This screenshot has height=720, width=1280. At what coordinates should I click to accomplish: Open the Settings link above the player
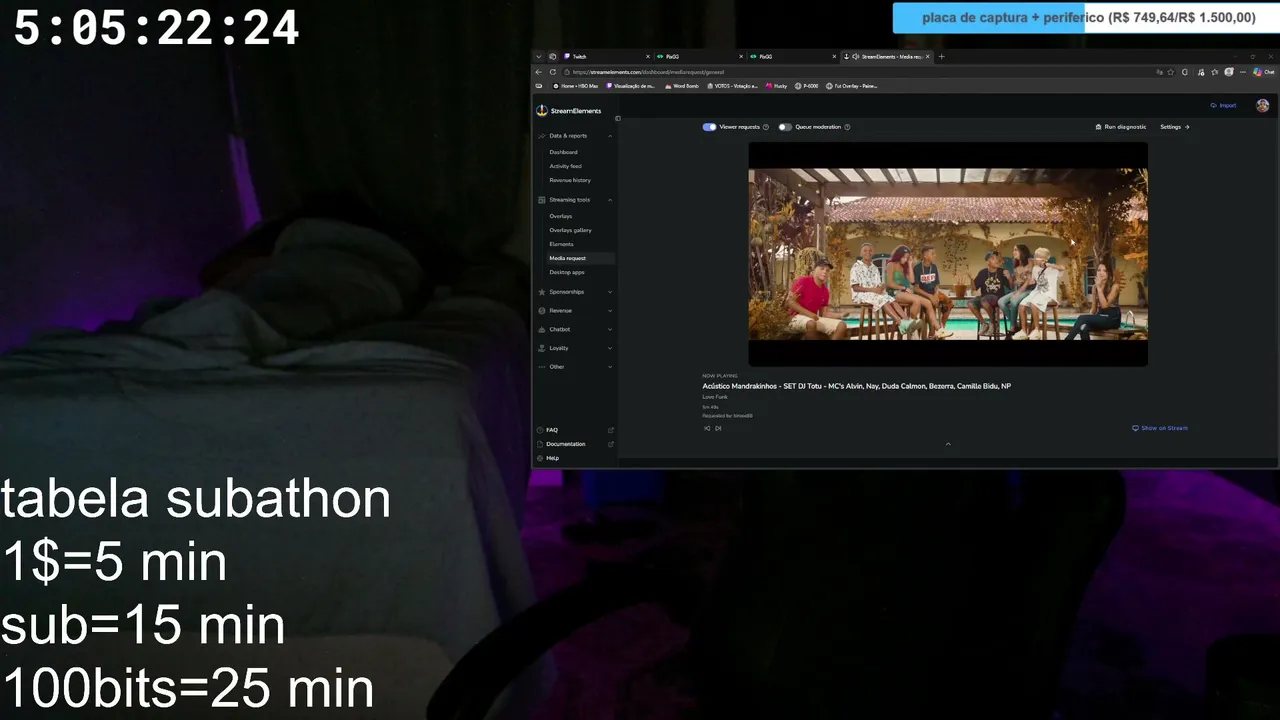[1174, 127]
